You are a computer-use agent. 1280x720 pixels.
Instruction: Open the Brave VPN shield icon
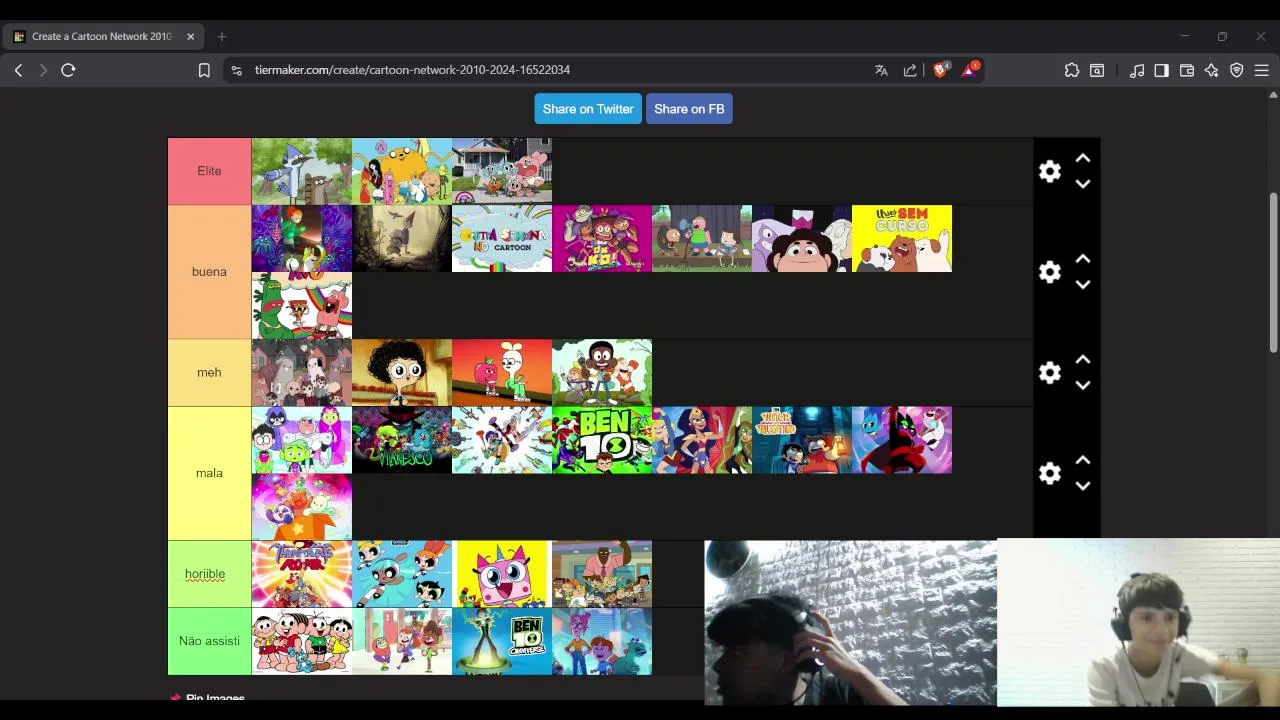pos(1237,70)
